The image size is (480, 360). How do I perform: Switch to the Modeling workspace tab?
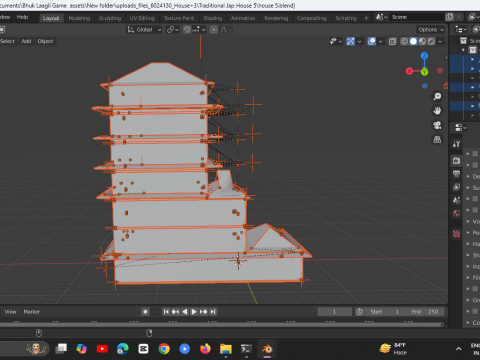coord(79,18)
